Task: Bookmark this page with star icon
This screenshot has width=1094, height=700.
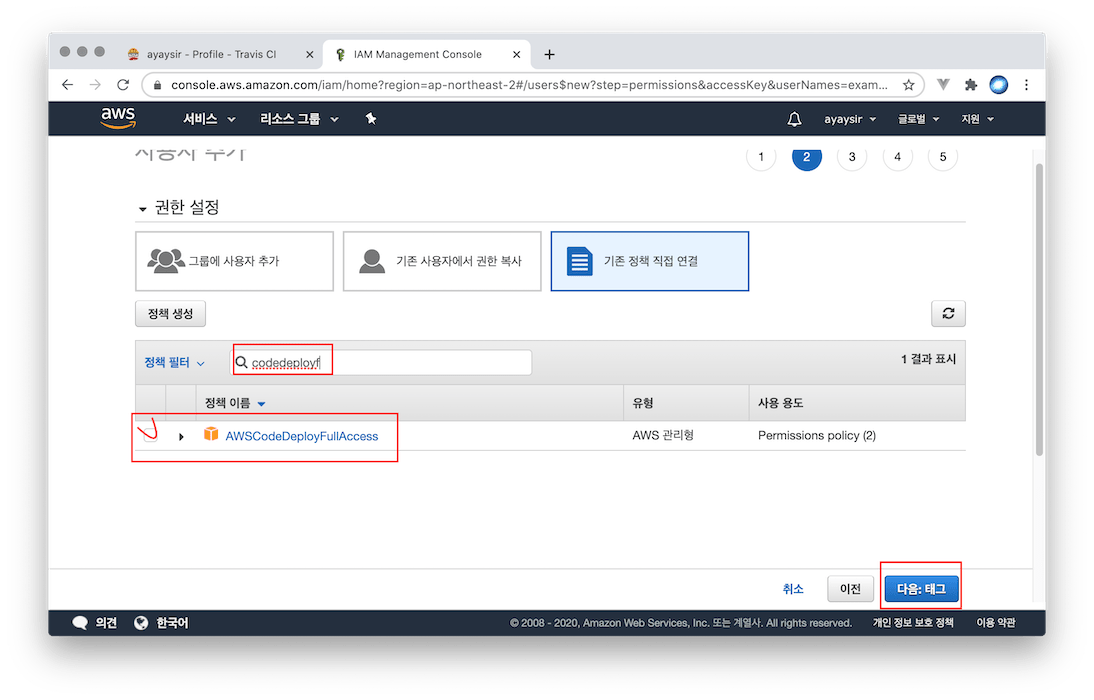Action: [x=909, y=85]
